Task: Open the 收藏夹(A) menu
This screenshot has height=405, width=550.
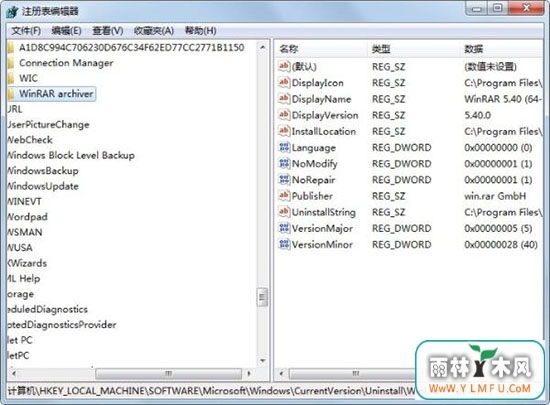Action: coord(154,31)
